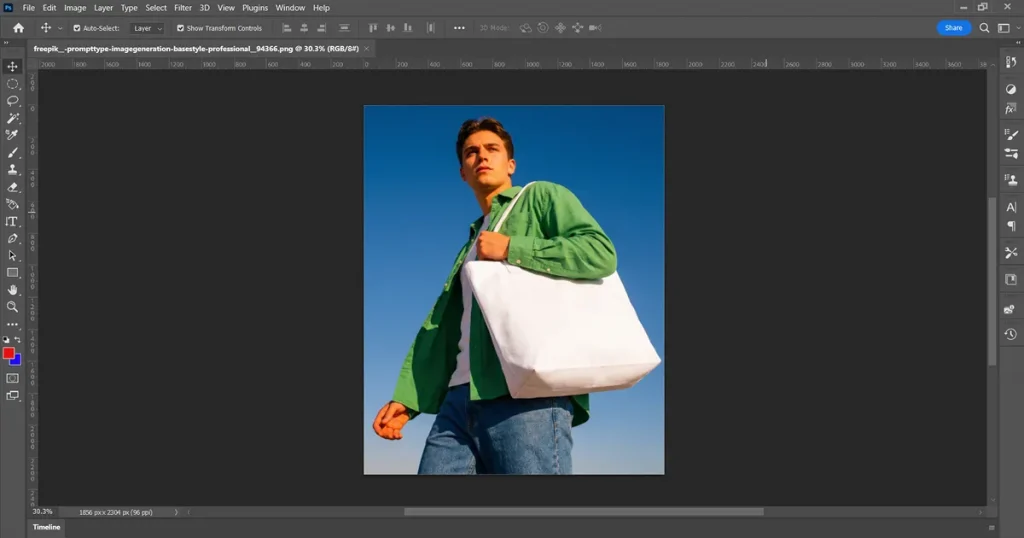Open the Clone Source panel icon
The height and width of the screenshot is (538, 1024).
(x=1011, y=180)
